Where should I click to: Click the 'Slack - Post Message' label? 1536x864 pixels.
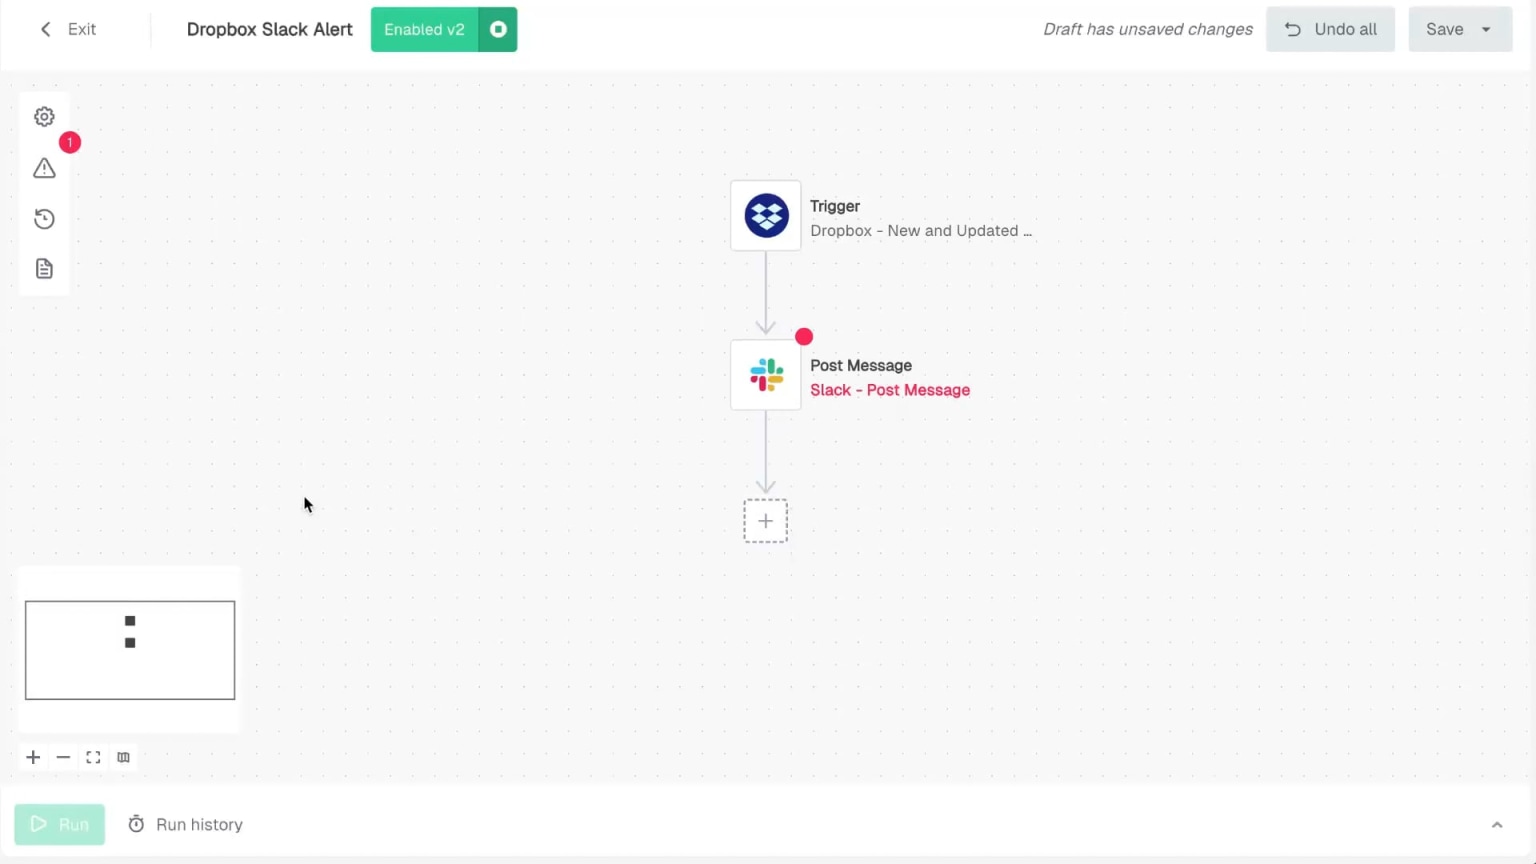(x=890, y=390)
